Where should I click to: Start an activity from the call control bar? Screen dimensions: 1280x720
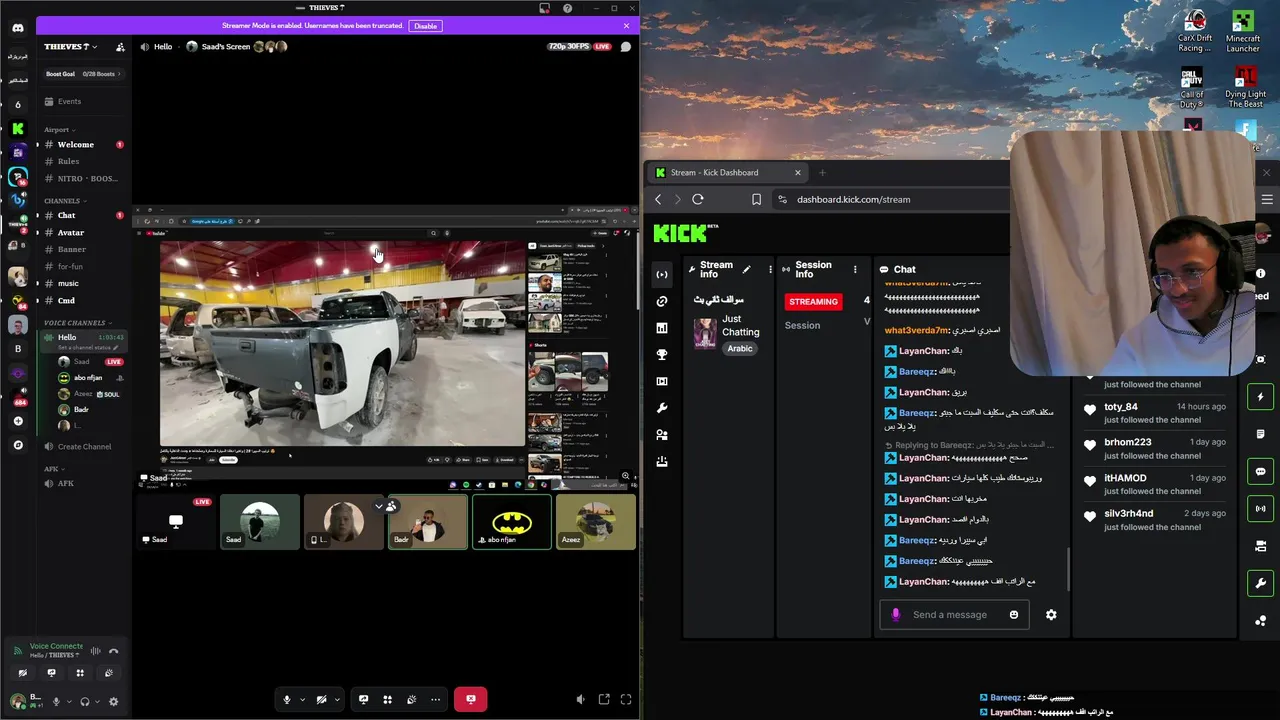coord(387,700)
